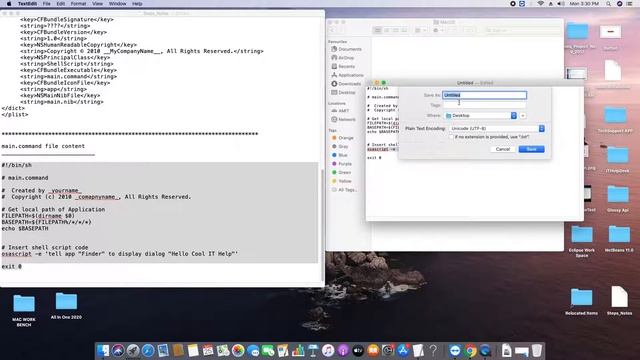Open Photos from the Dock
This screenshot has width=640, height=360.
(238, 350)
